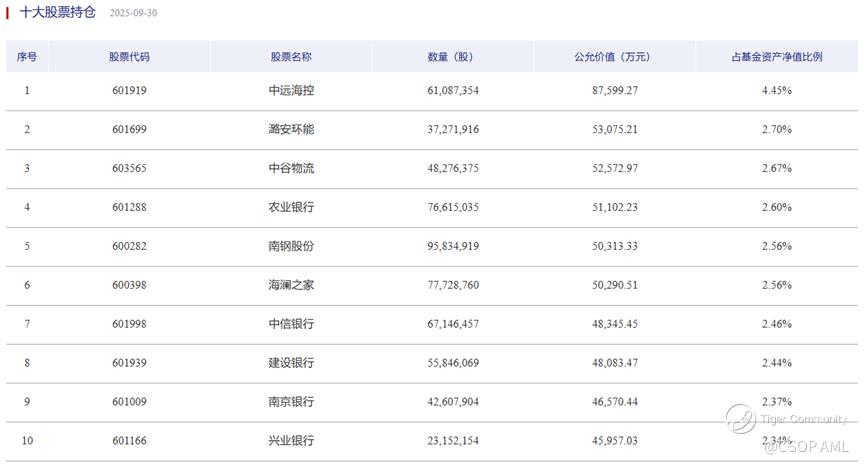The image size is (865, 467).
Task: Select stock code 601699
Action: (x=129, y=129)
